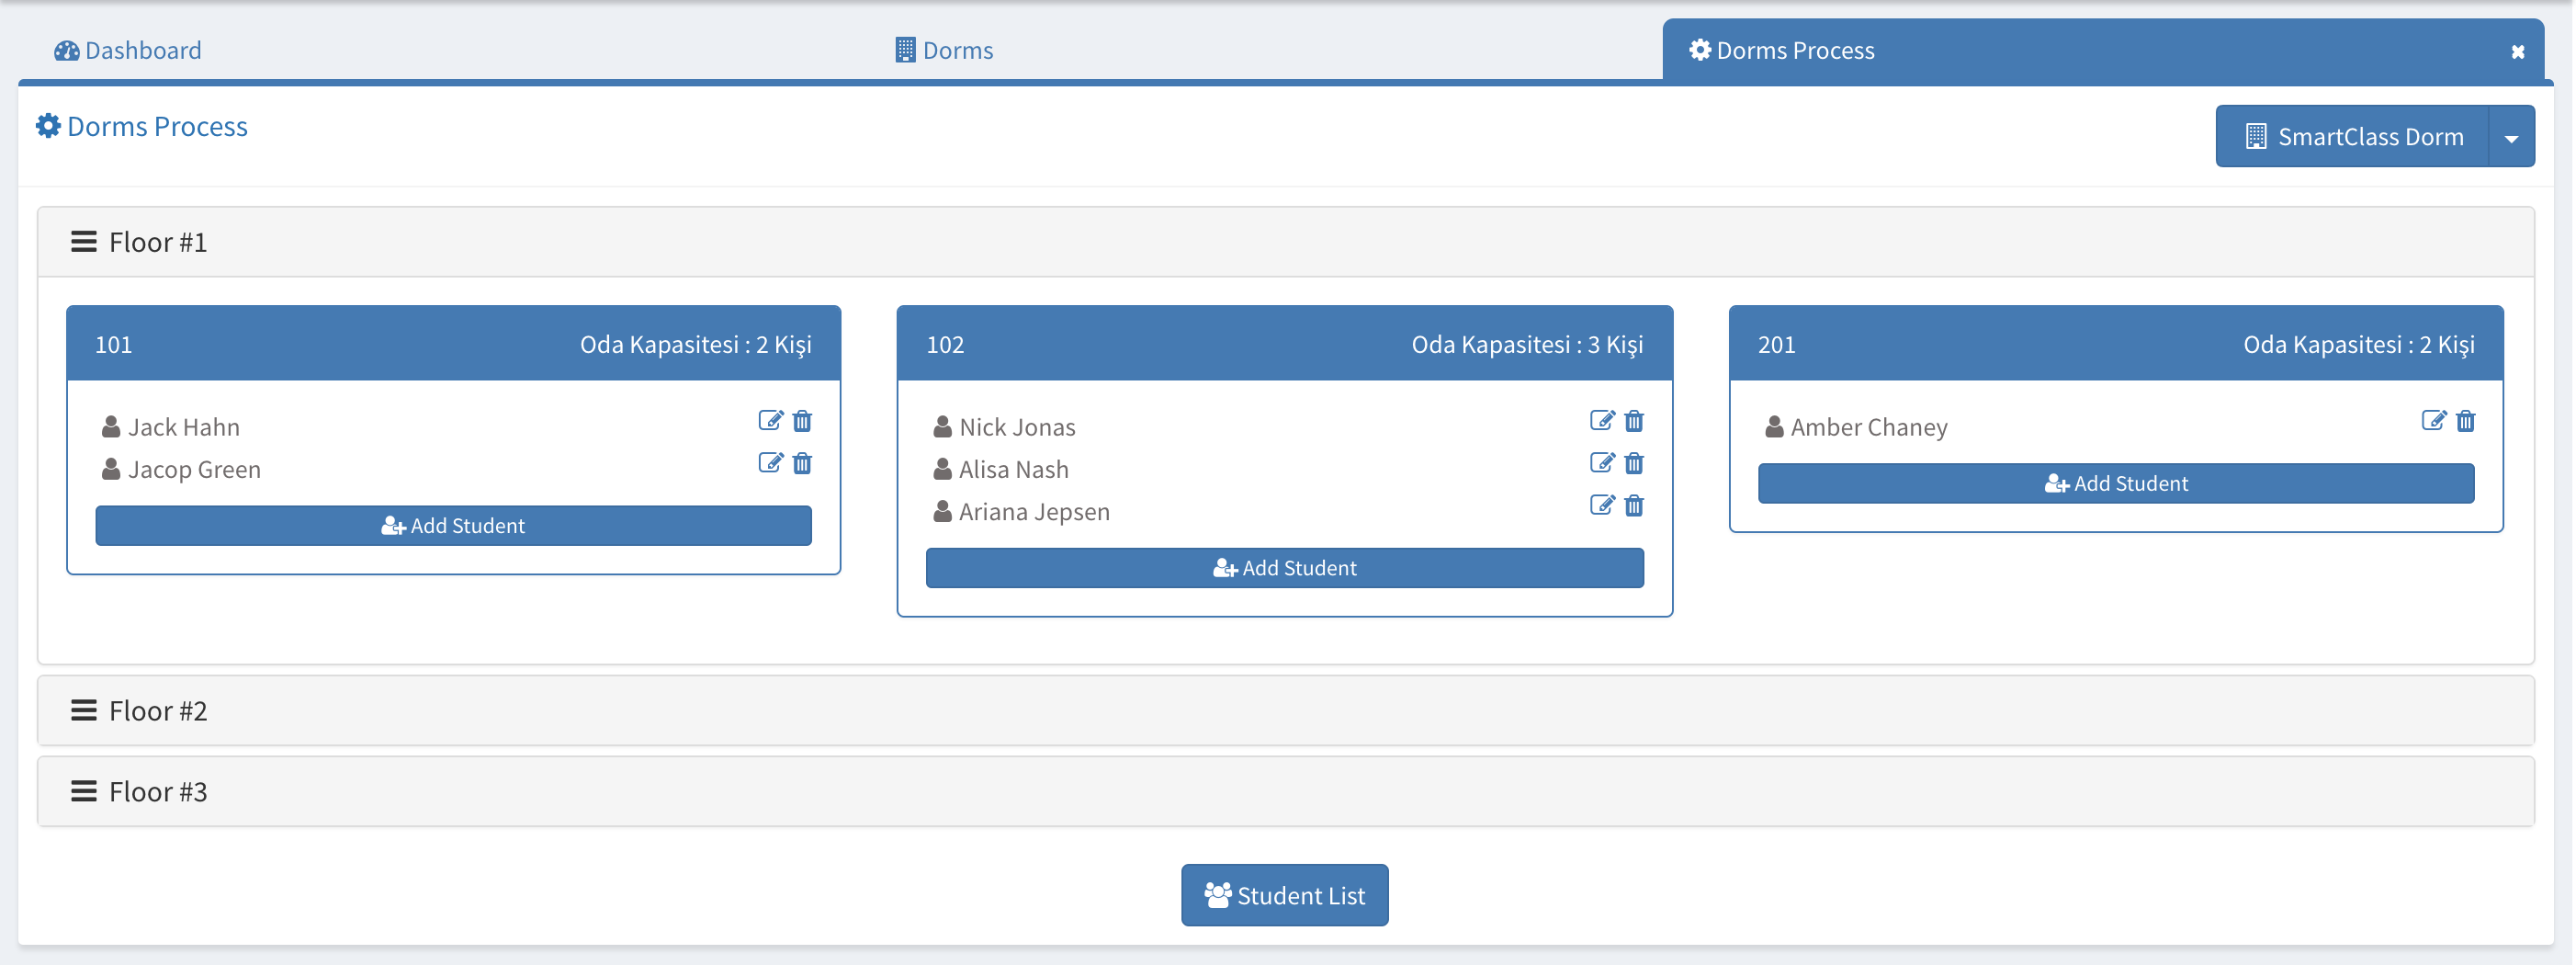Collapse the Floor #1 section
Image resolution: width=2576 pixels, height=965 pixels.
point(157,243)
